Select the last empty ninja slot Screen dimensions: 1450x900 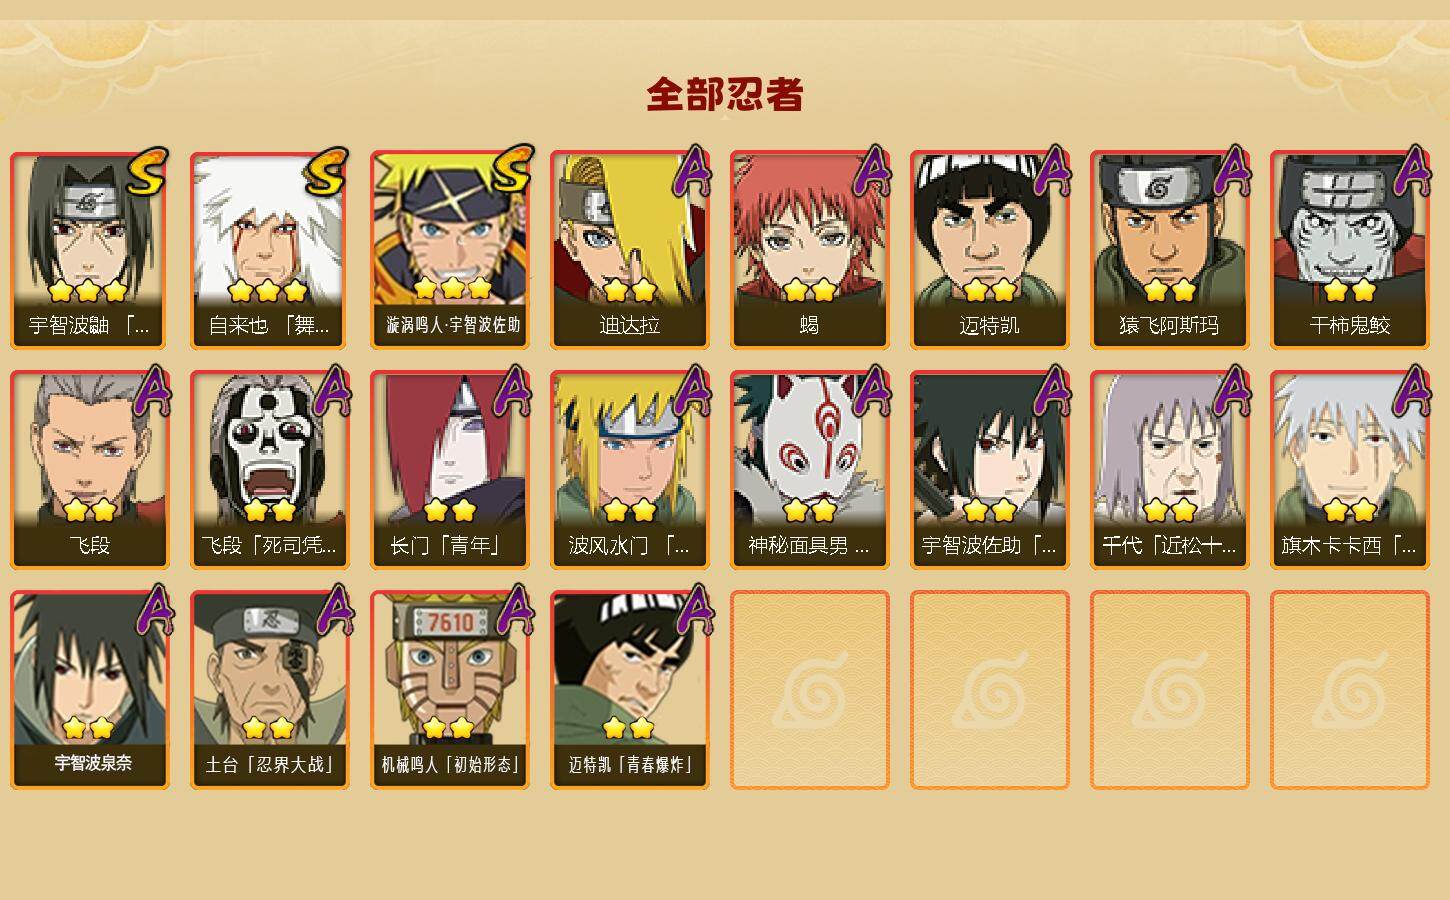click(x=1350, y=690)
